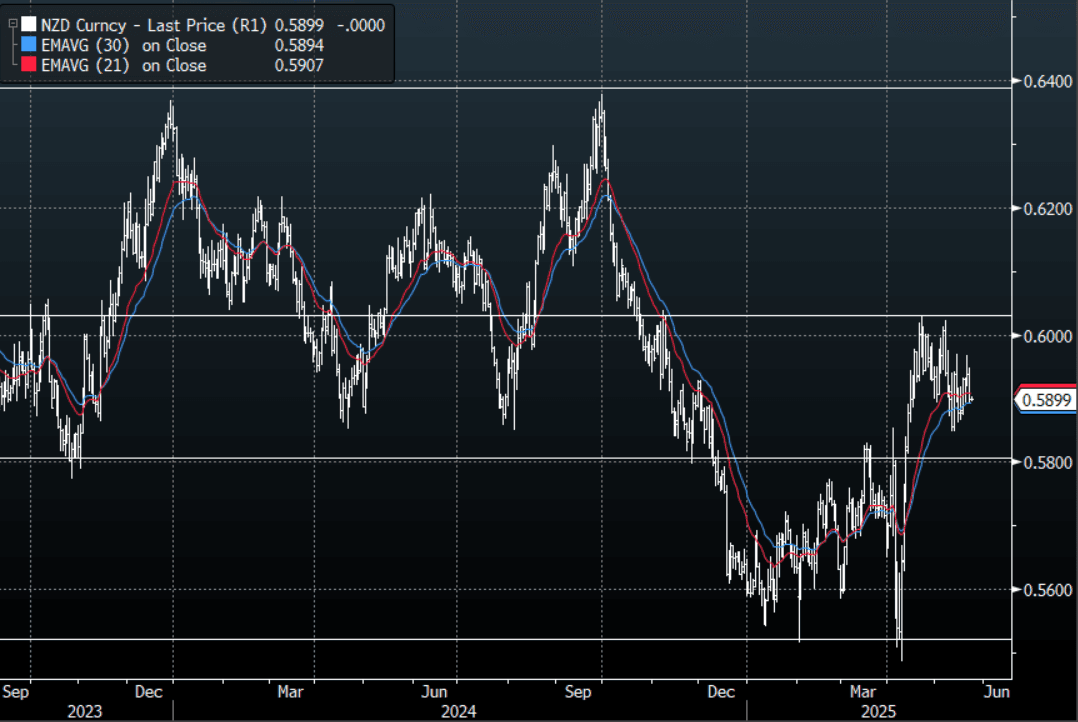Click the -.0000 price change value
Viewport: 1078px width, 722px height.
tap(362, 25)
